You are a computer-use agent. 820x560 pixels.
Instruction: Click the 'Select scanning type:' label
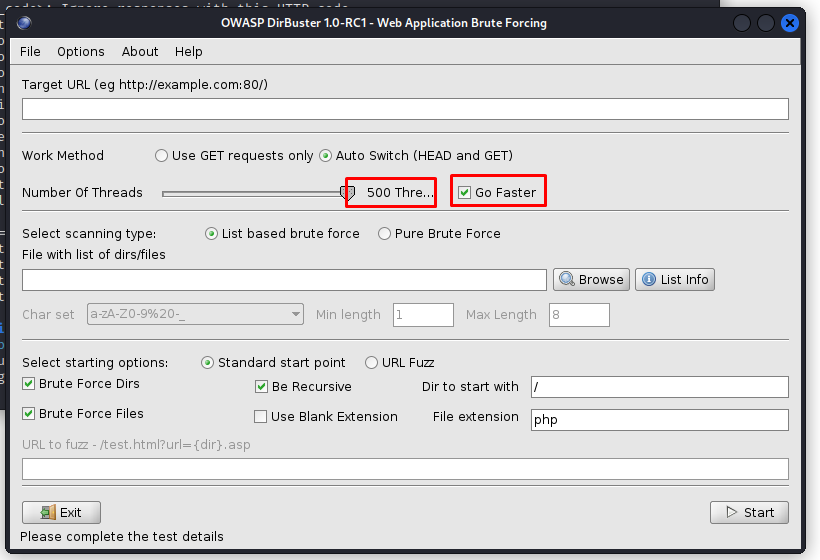coord(89,234)
